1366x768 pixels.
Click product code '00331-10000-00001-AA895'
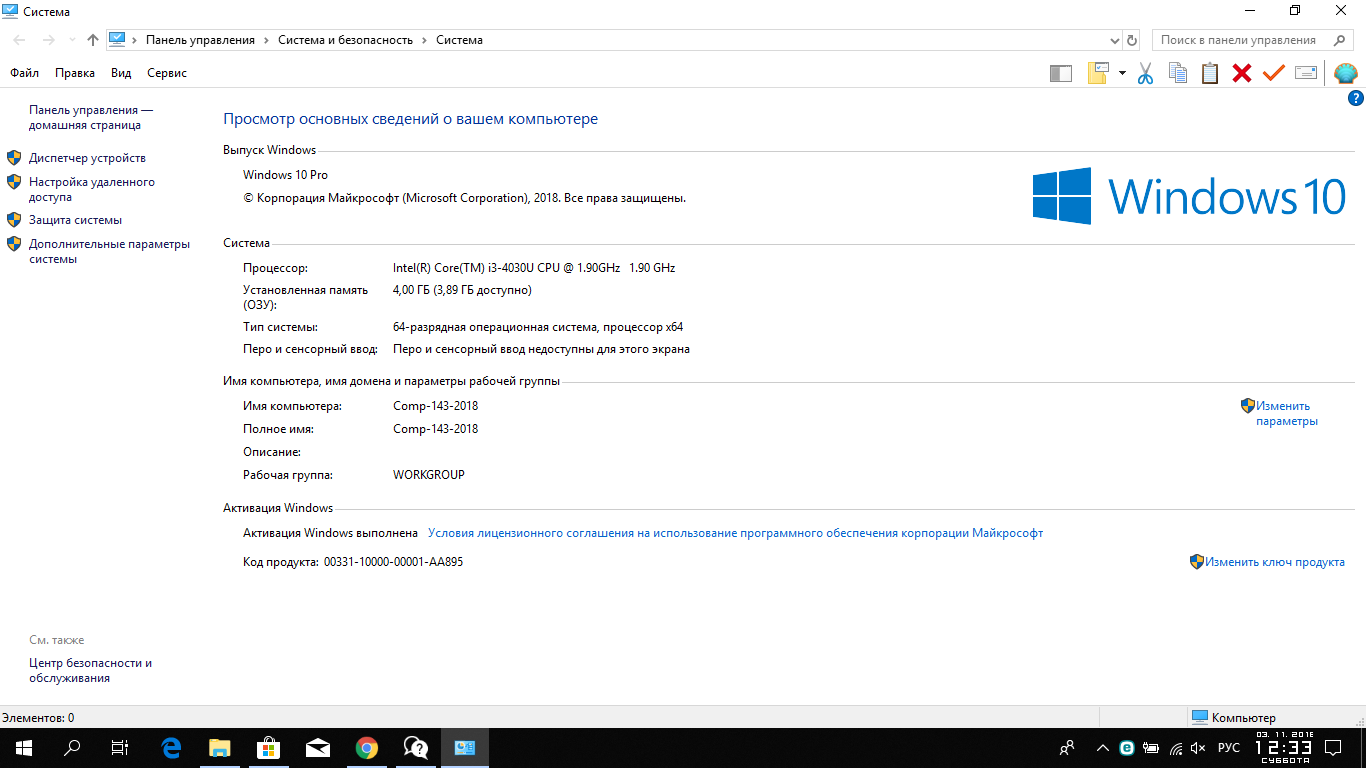pyautogui.click(x=393, y=562)
